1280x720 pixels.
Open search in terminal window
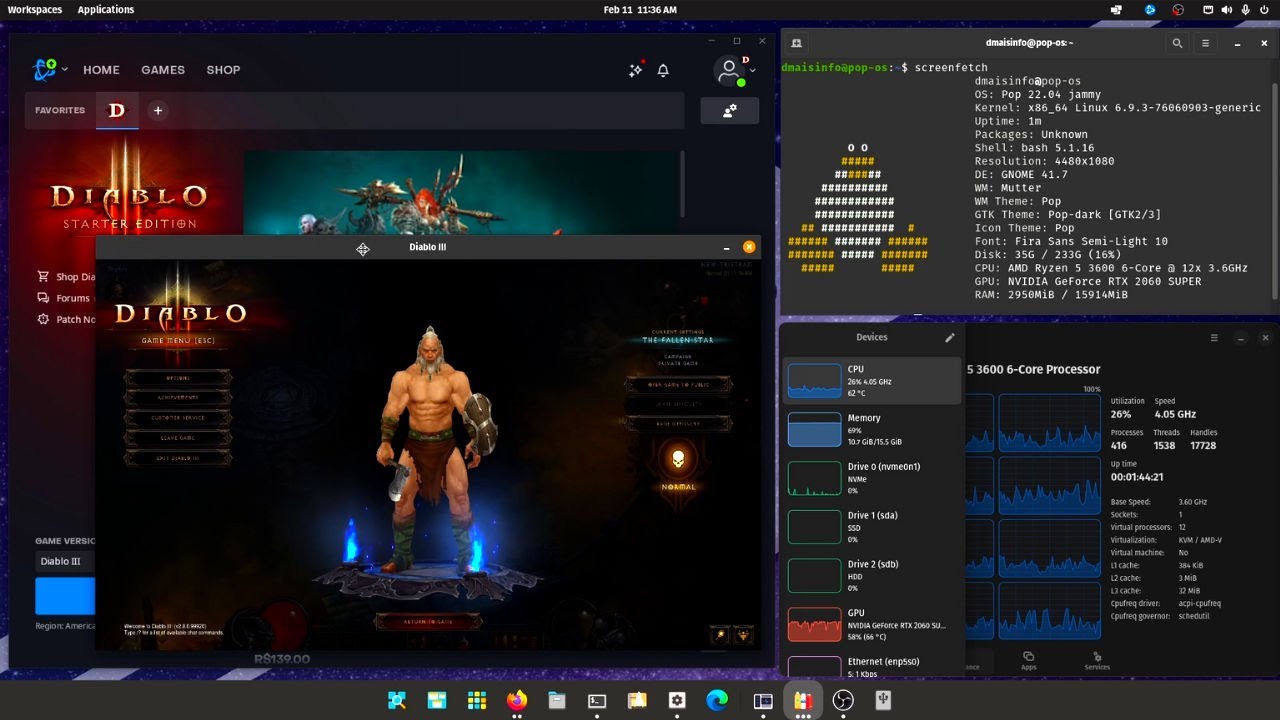click(x=1177, y=43)
